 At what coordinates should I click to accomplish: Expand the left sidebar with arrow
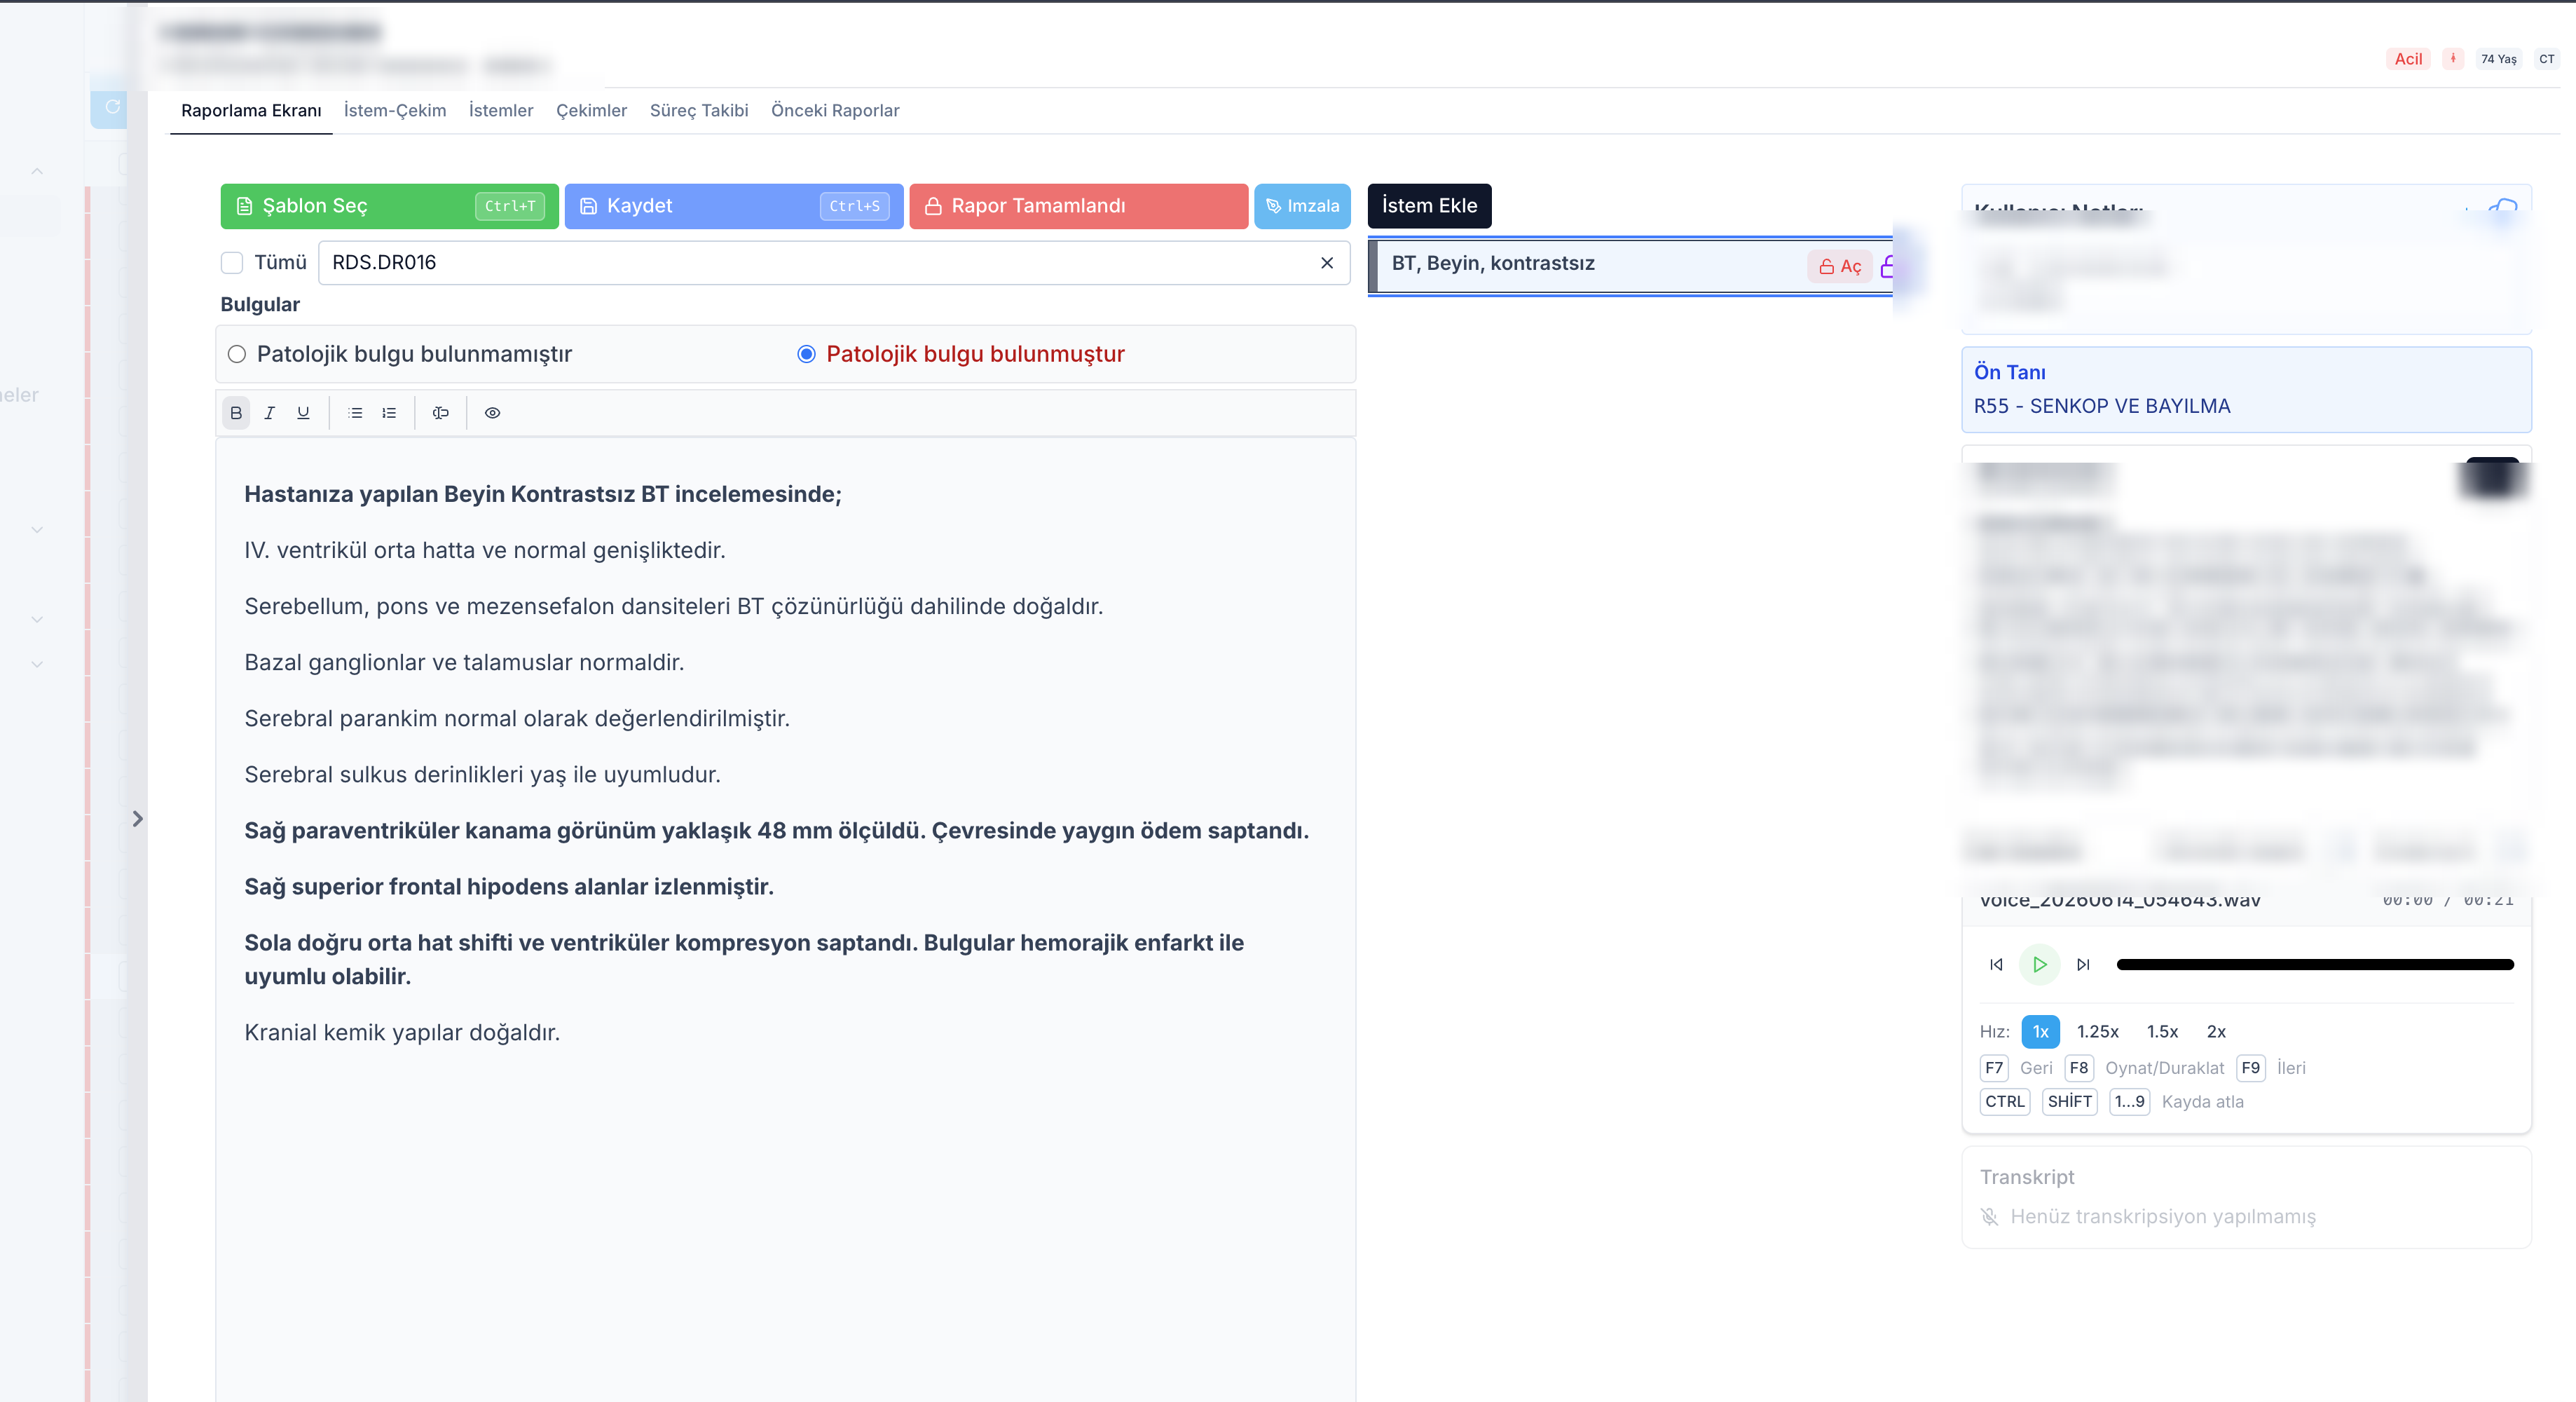(x=138, y=819)
